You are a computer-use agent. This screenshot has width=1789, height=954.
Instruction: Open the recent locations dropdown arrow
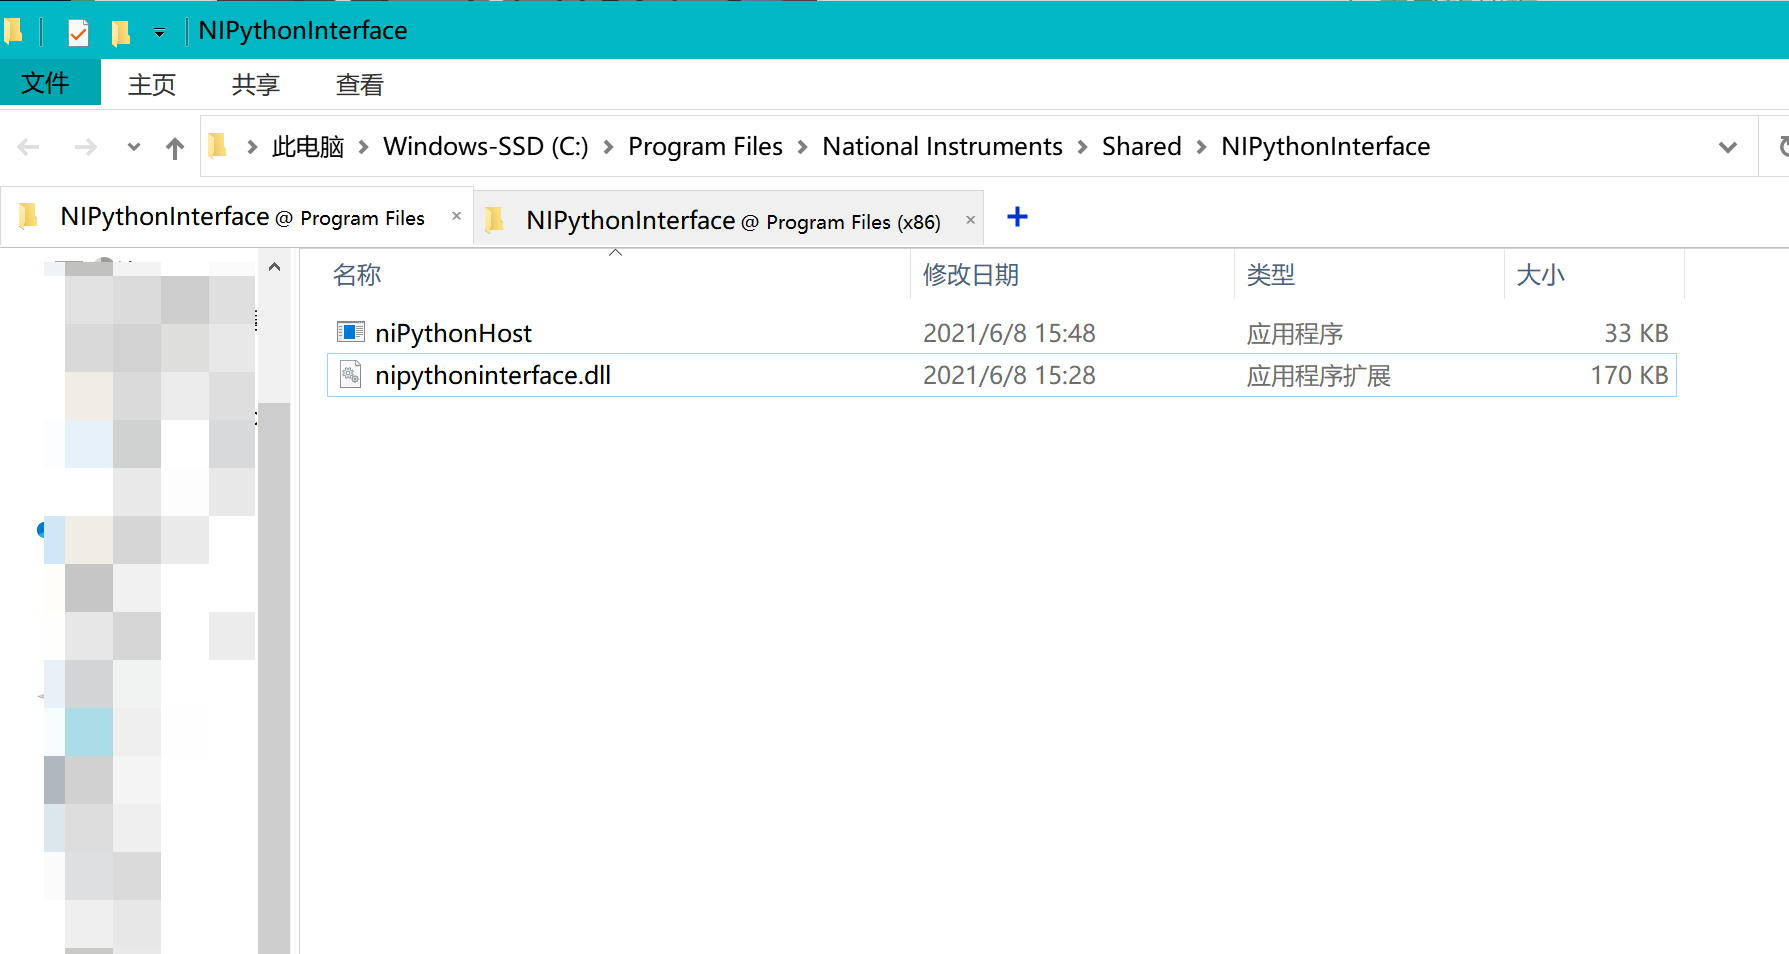pos(134,147)
